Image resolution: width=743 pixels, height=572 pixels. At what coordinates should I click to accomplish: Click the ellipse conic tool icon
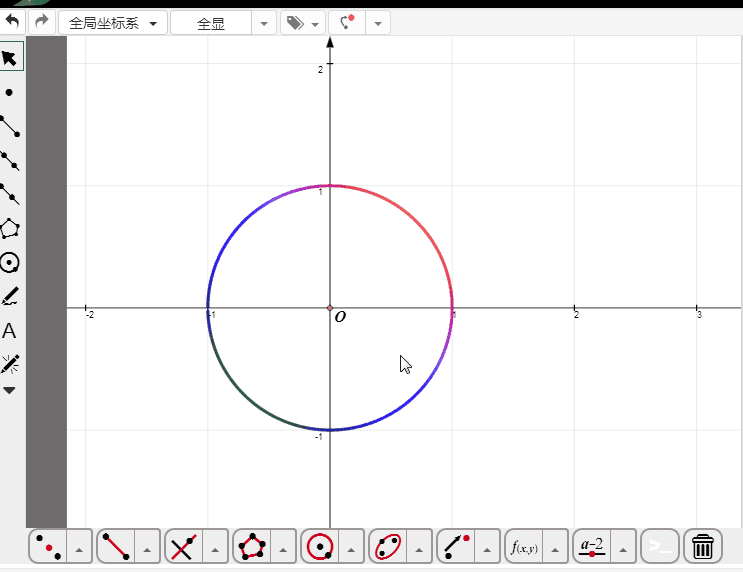pyautogui.click(x=388, y=546)
